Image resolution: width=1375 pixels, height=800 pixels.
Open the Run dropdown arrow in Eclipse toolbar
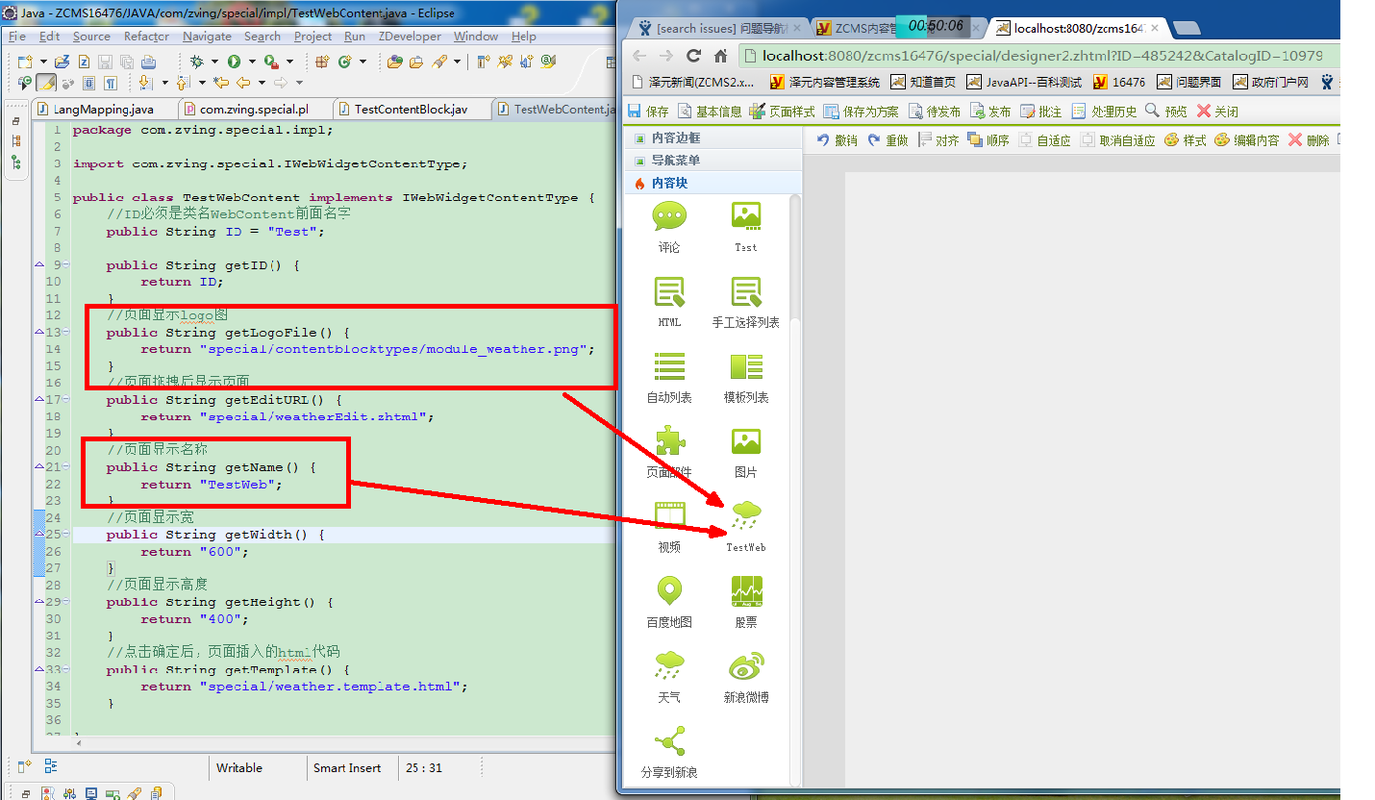[250, 62]
